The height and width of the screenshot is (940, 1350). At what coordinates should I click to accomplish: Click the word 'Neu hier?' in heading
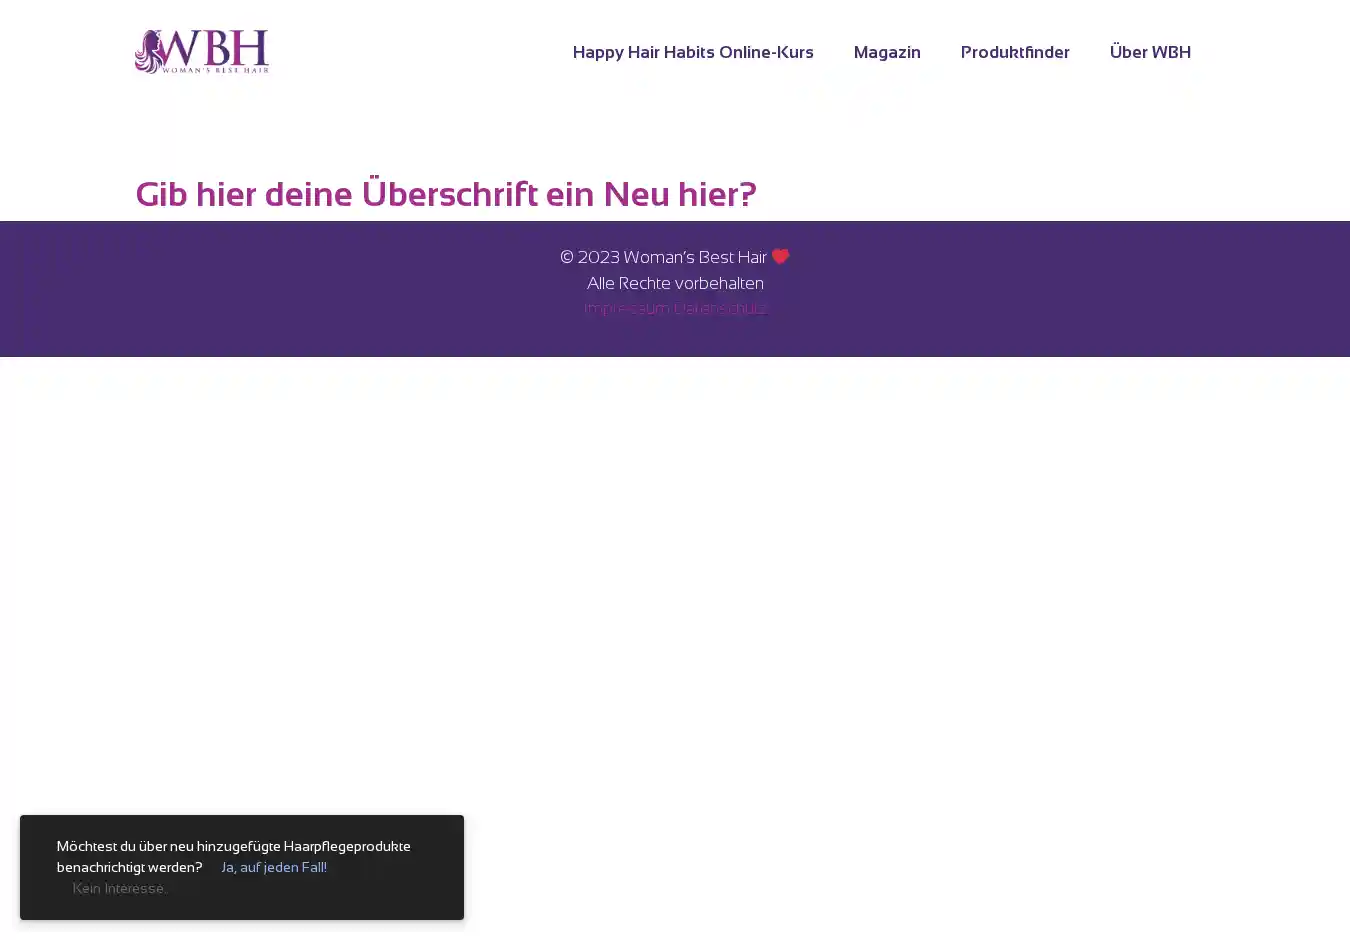pyautogui.click(x=679, y=194)
